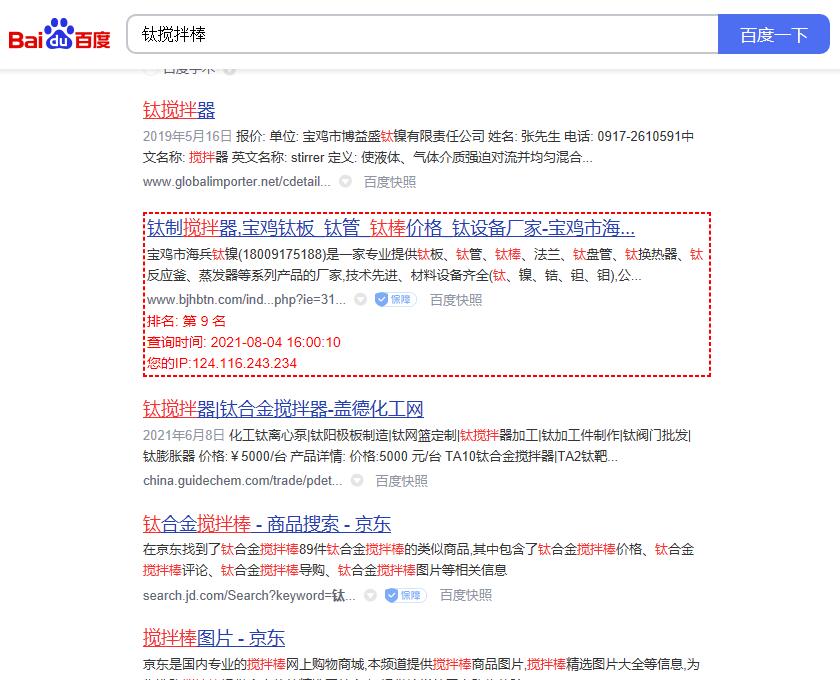The width and height of the screenshot is (840, 680).
Task: Open 钛合金搅拌棒 - 商品搜索 - 京东 result
Action: (267, 524)
